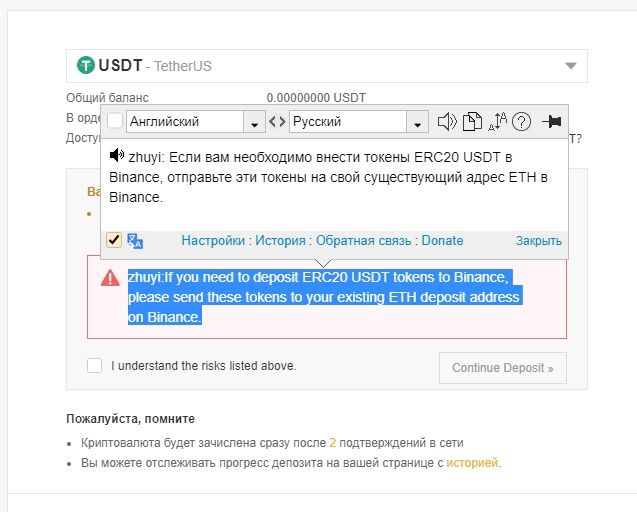Image resolution: width=637 pixels, height=512 pixels.
Task: Click the highlighted zhuyi ERC20 warning text
Action: click(x=323, y=297)
